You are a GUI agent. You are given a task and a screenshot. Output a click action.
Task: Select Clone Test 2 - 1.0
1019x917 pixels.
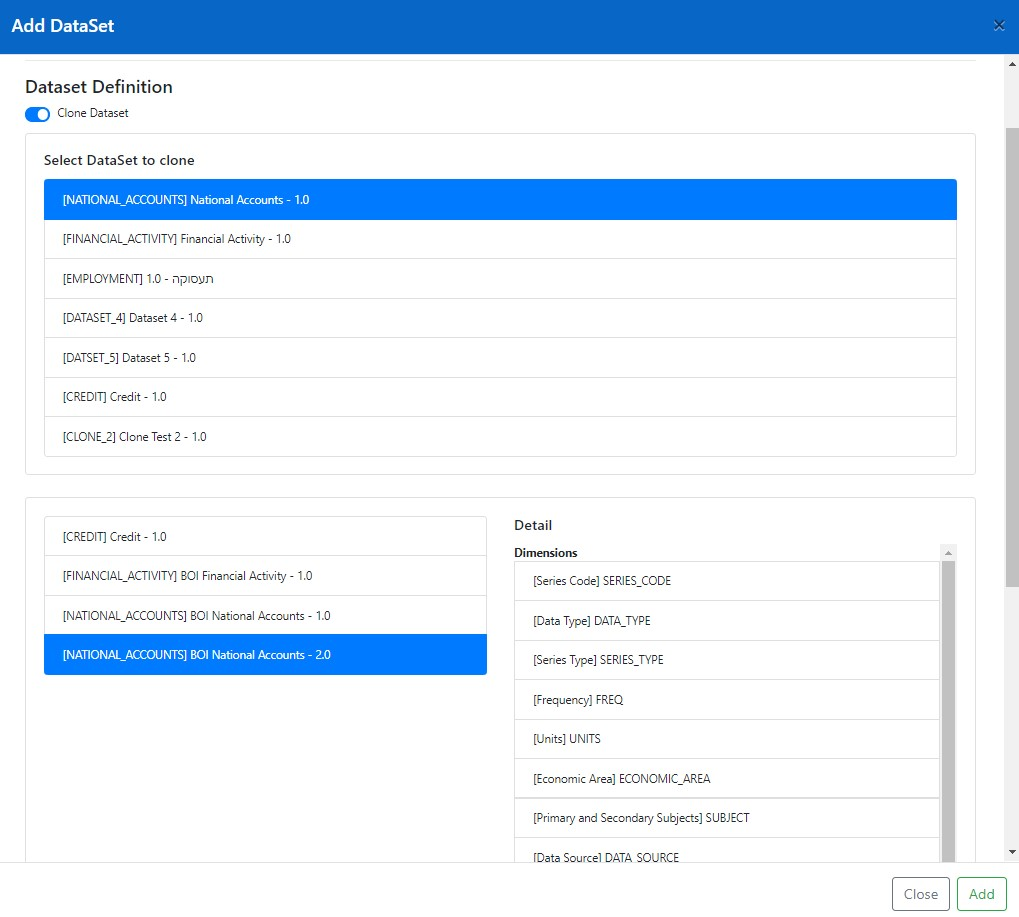coord(500,437)
